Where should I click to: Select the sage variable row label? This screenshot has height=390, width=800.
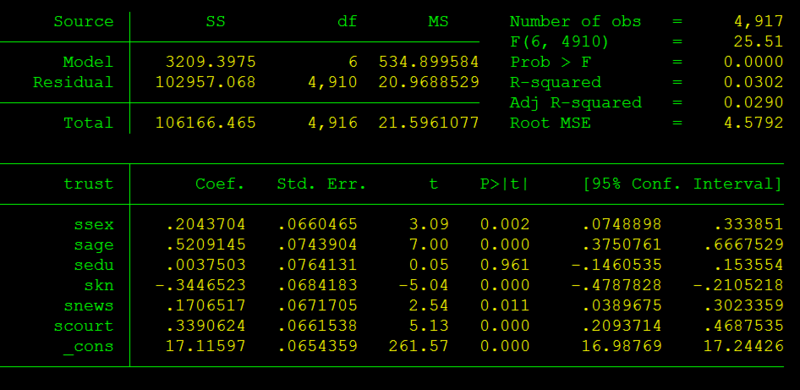pyautogui.click(x=93, y=246)
